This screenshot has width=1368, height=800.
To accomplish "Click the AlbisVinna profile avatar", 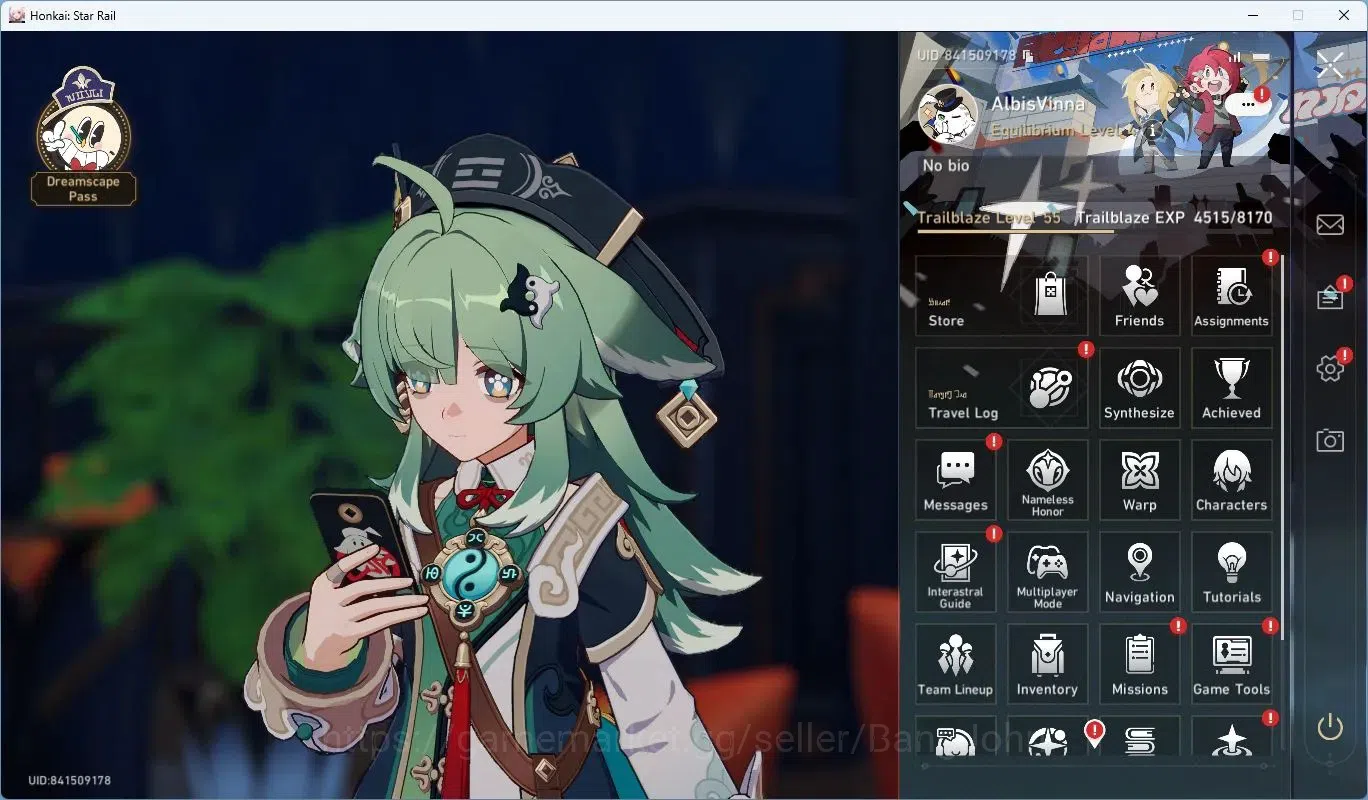I will coord(948,116).
